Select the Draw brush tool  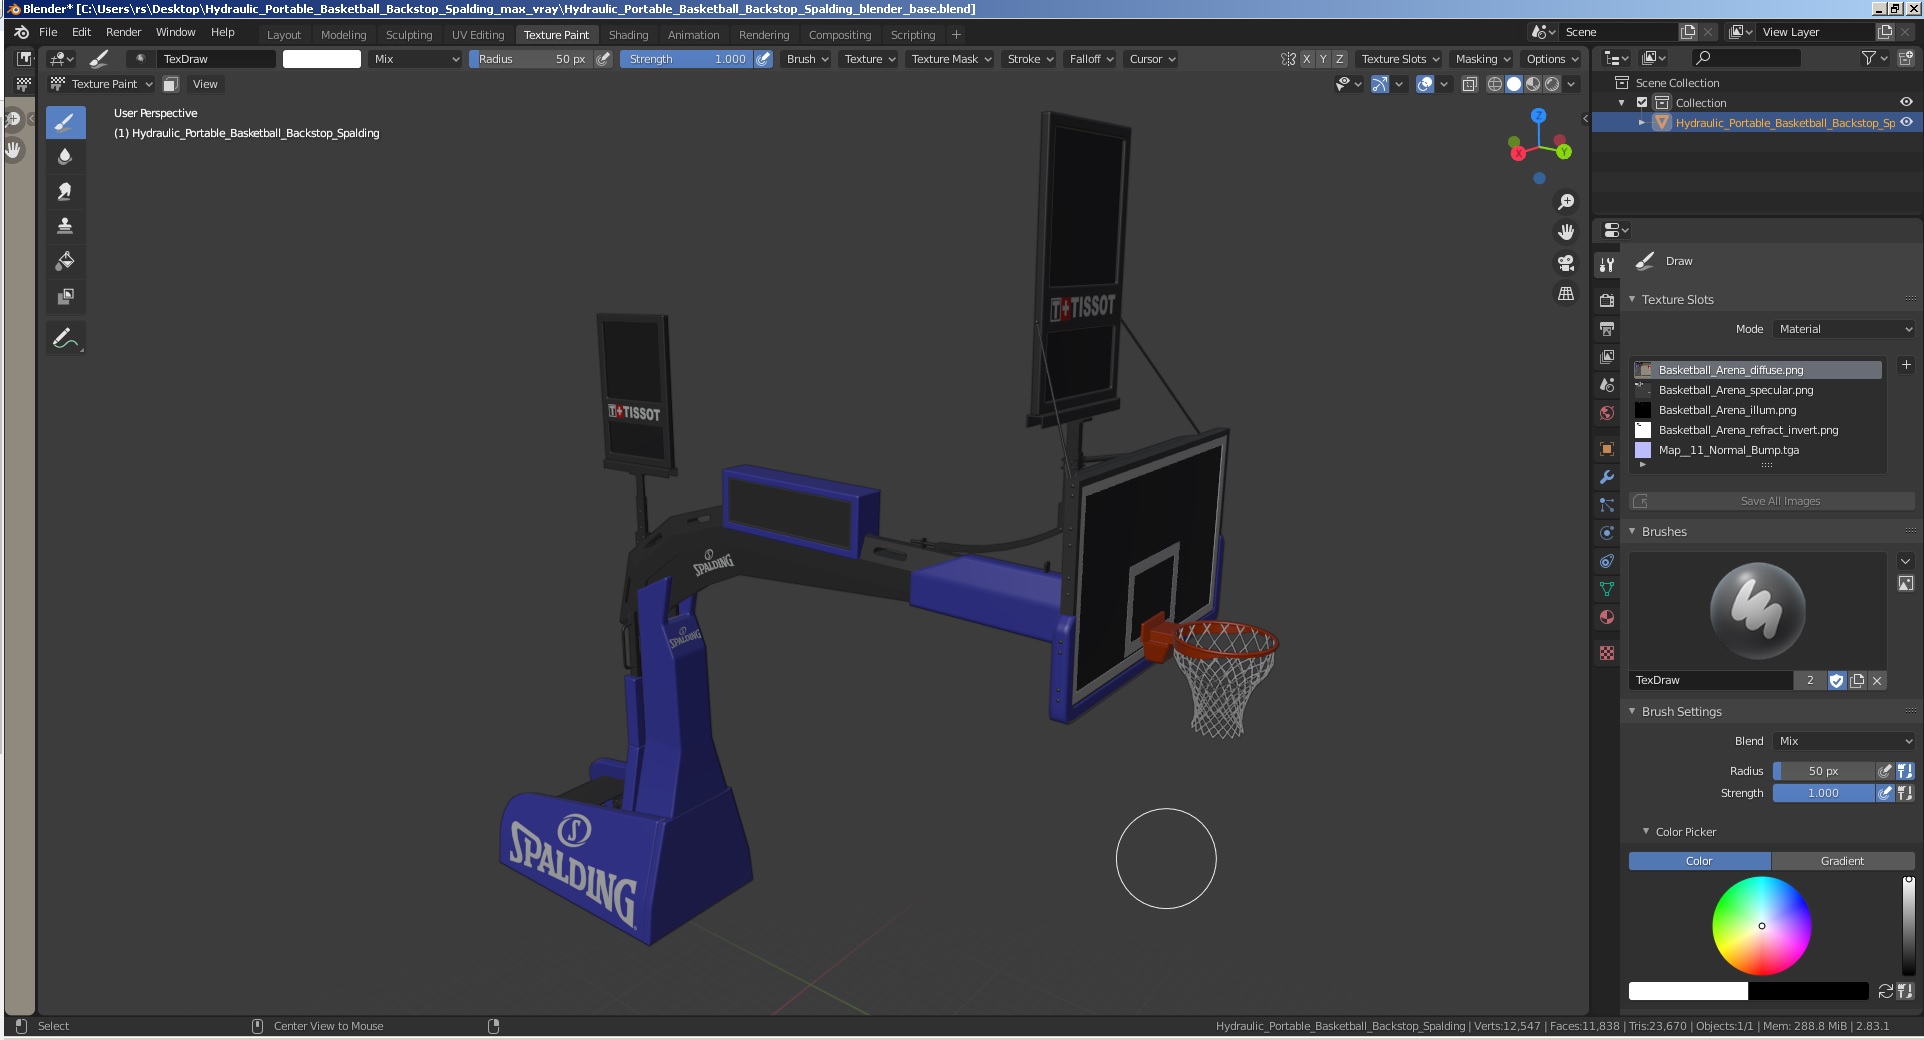pos(65,123)
